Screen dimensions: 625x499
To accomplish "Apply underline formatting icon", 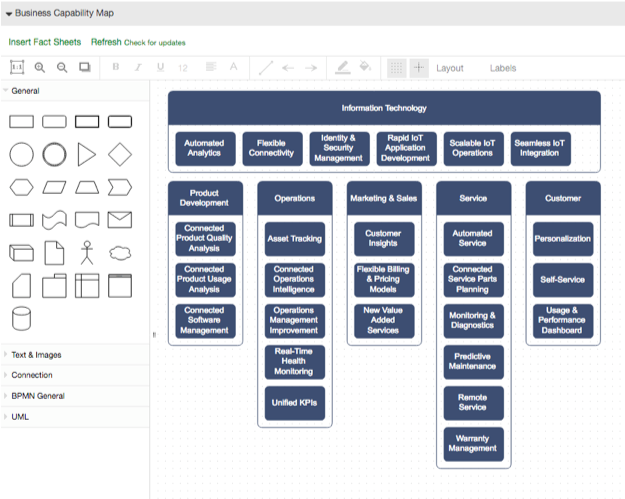I will [160, 67].
